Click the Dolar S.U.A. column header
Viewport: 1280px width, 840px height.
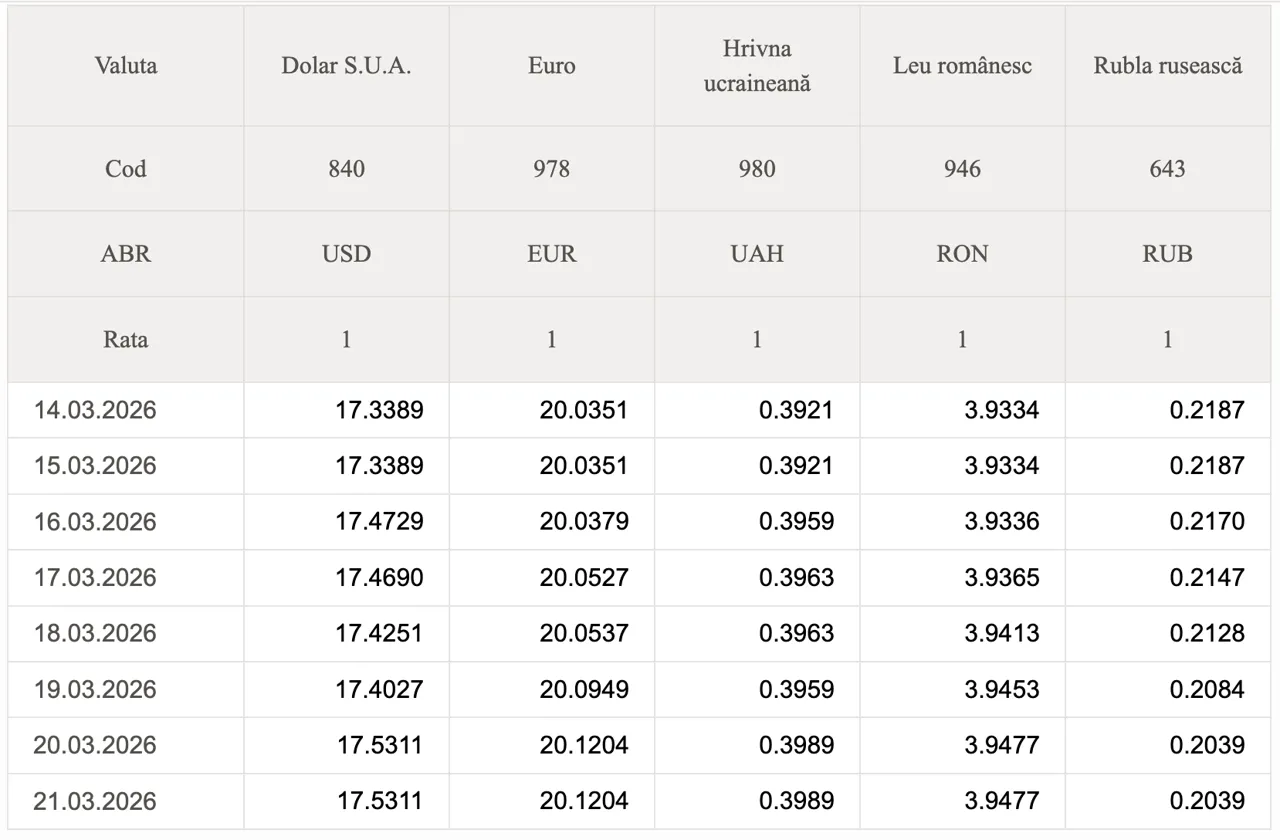pyautogui.click(x=346, y=66)
